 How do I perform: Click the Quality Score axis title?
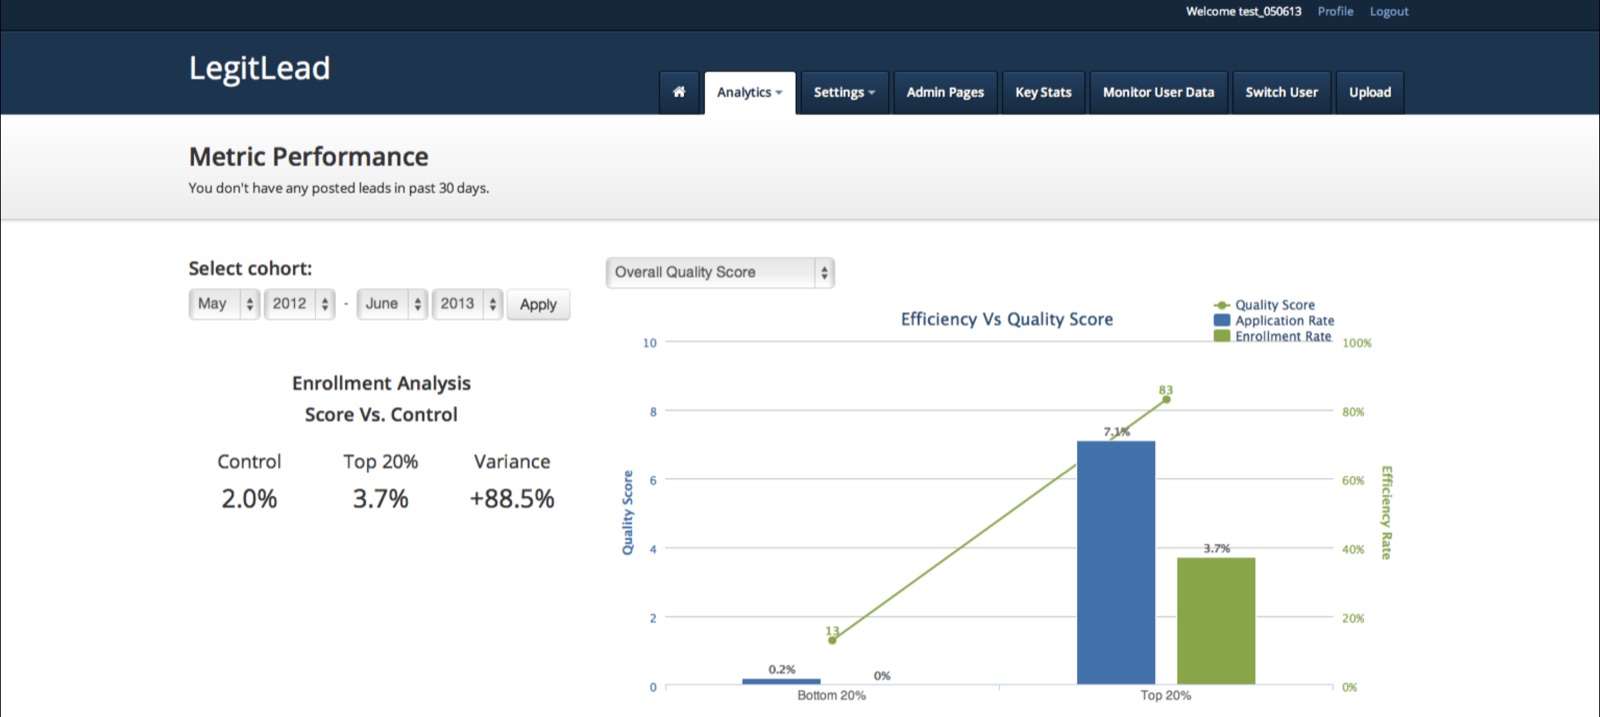(x=628, y=513)
